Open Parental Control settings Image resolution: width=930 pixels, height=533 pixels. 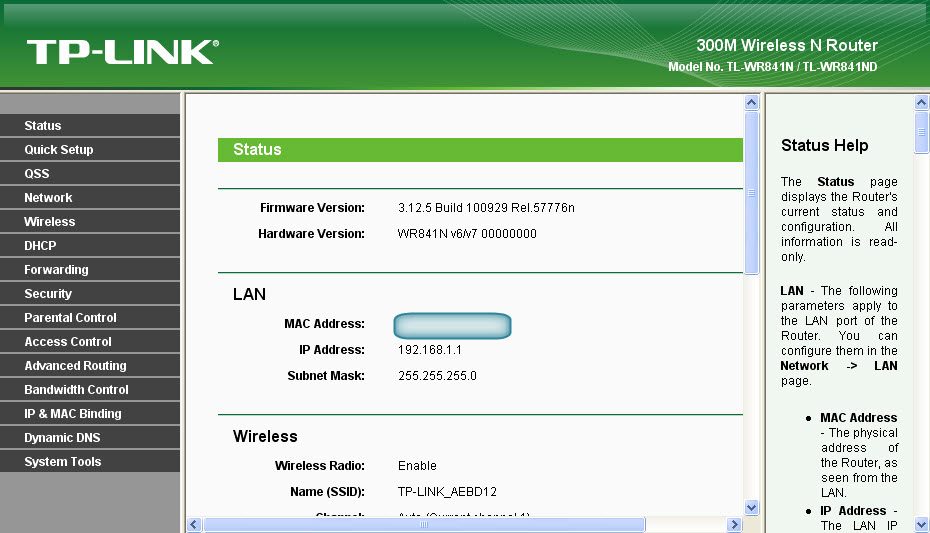tap(70, 318)
